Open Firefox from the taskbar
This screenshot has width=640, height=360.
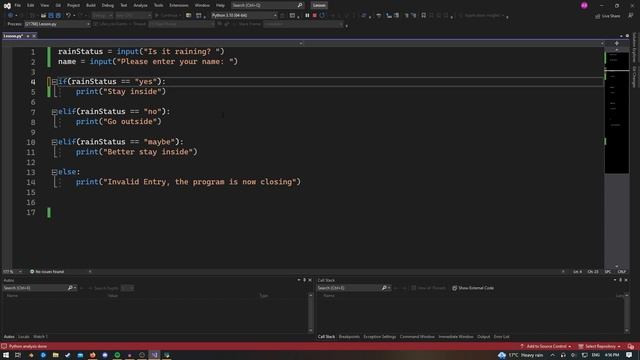point(93,355)
